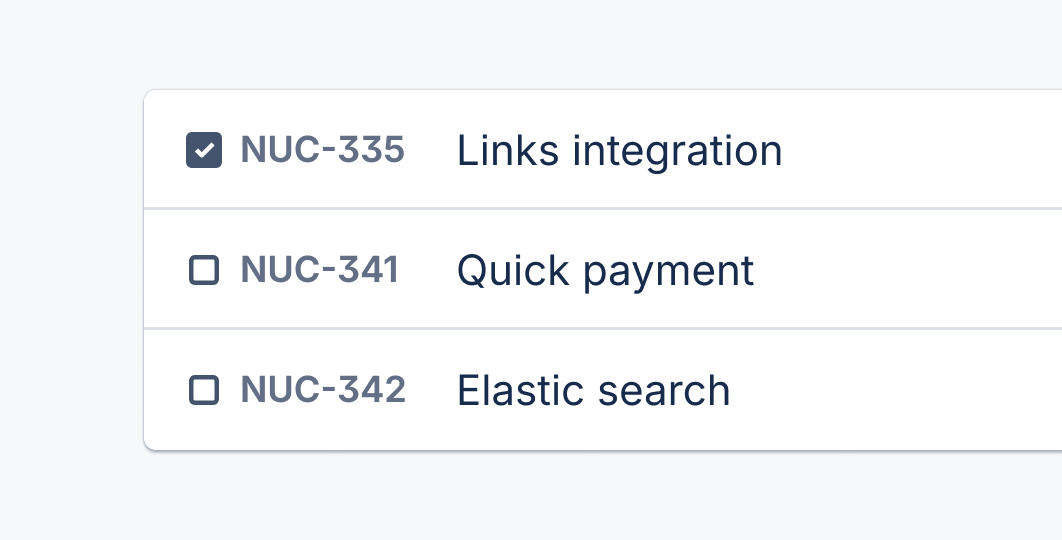Select the NUC-342 issue key

point(323,390)
